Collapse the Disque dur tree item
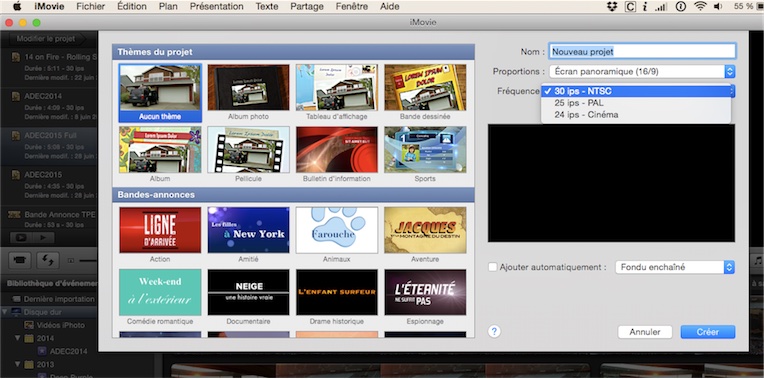 tap(5, 312)
